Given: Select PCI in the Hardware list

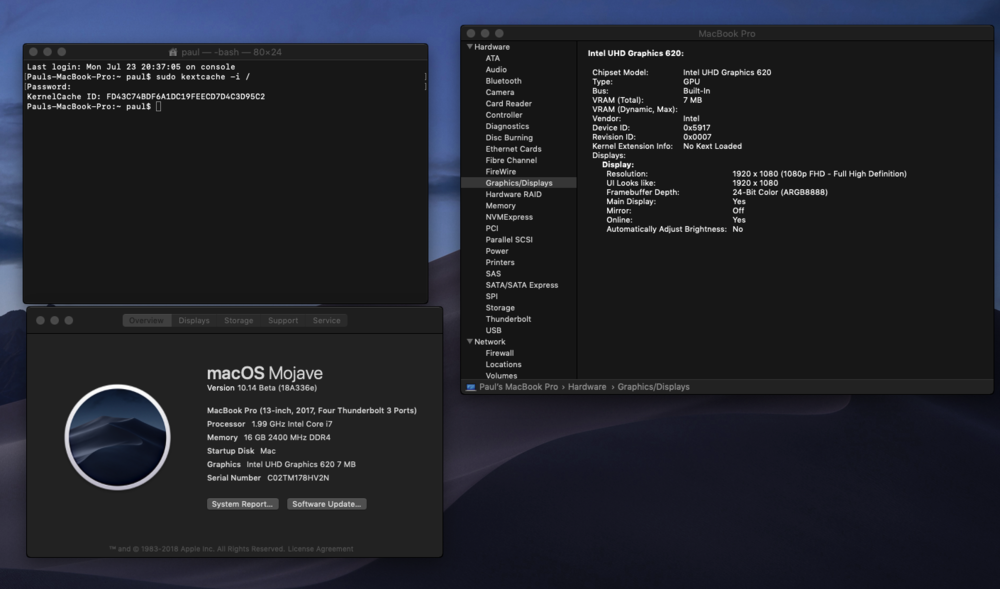Looking at the screenshot, I should pos(492,228).
